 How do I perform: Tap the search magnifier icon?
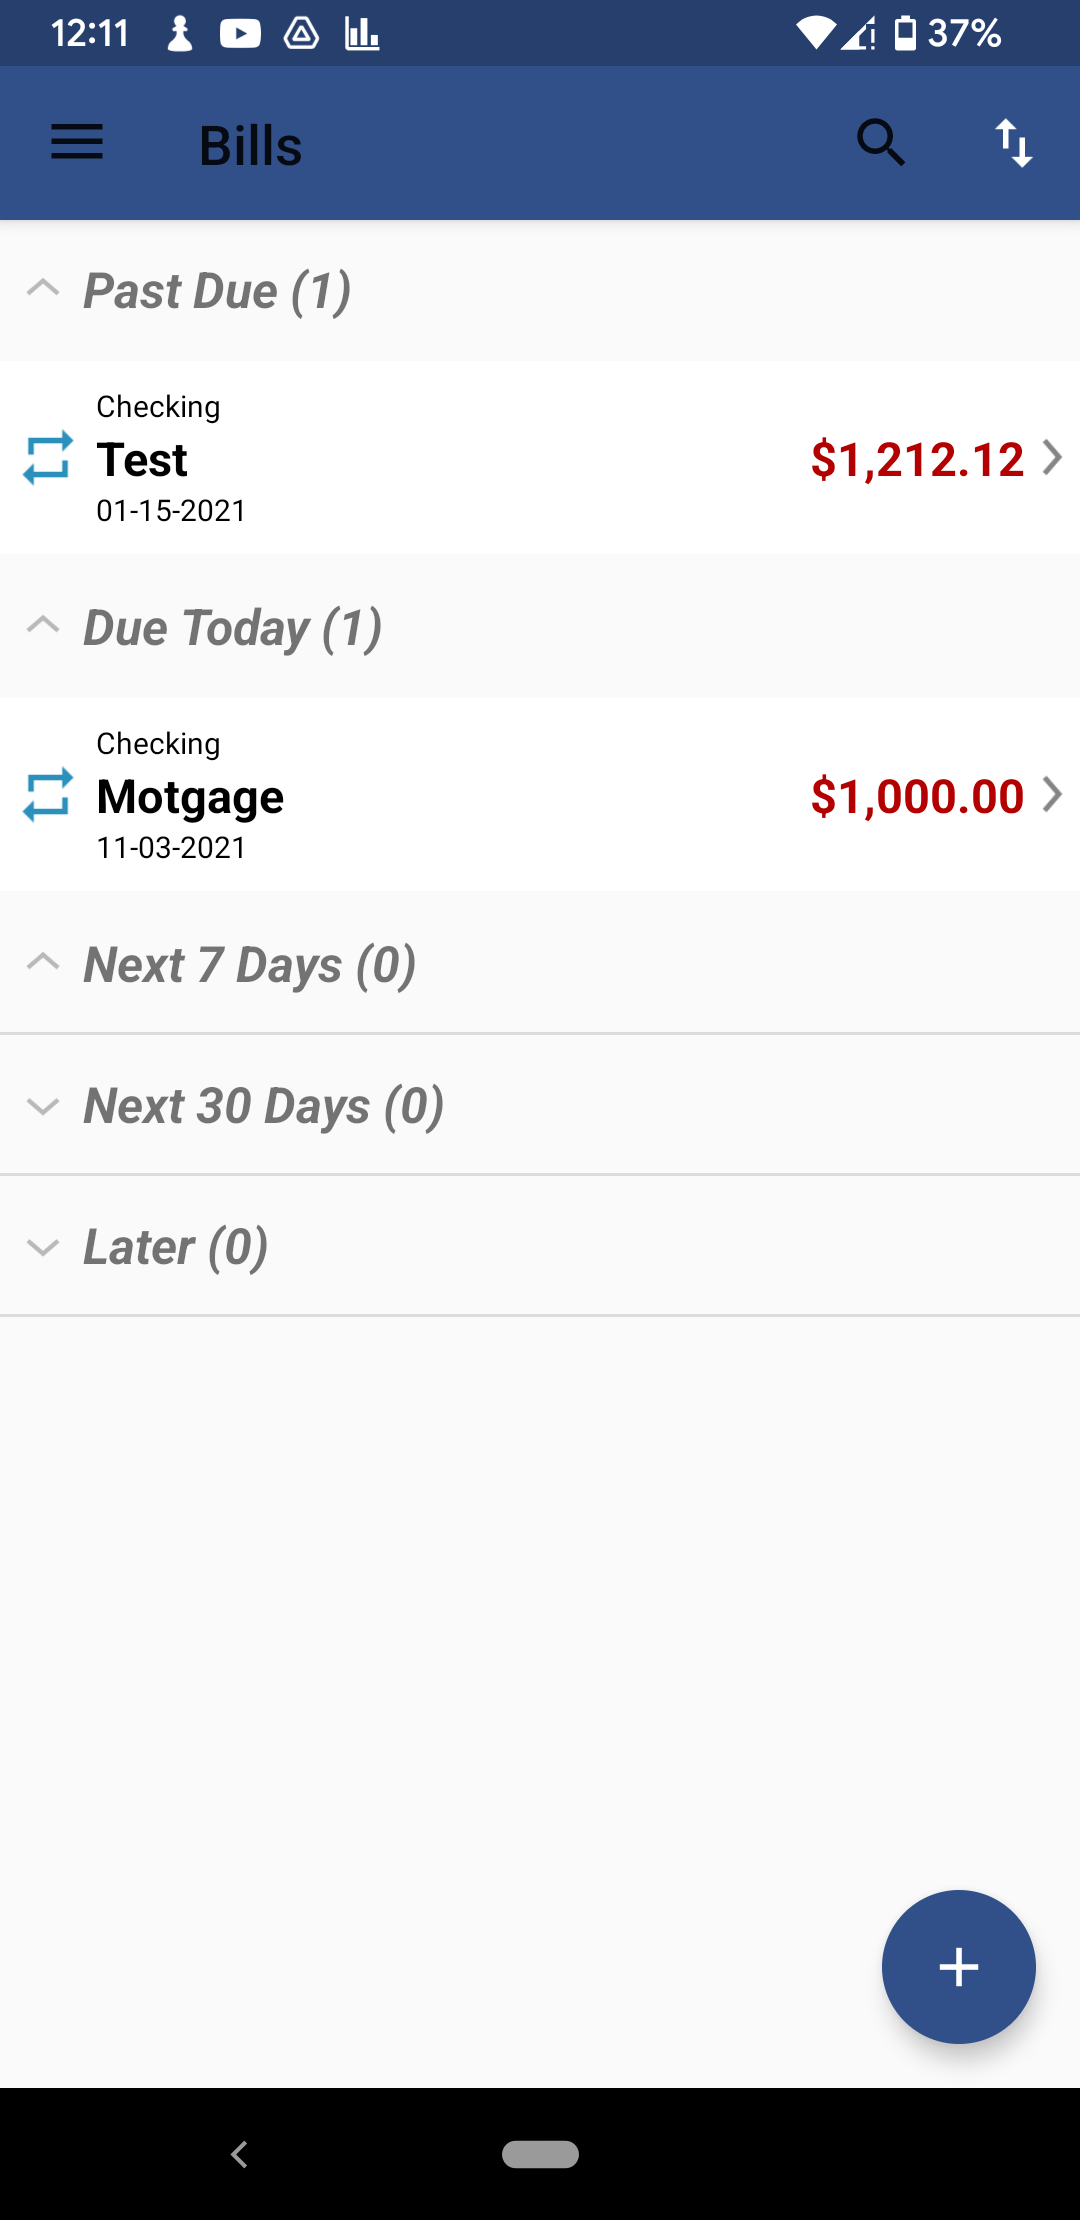881,142
